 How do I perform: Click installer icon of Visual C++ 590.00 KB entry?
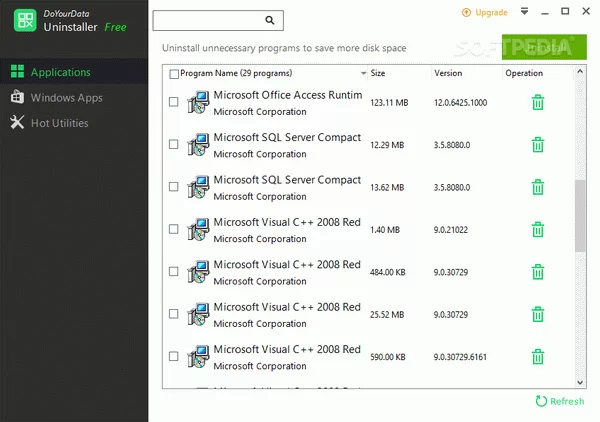[x=198, y=357]
